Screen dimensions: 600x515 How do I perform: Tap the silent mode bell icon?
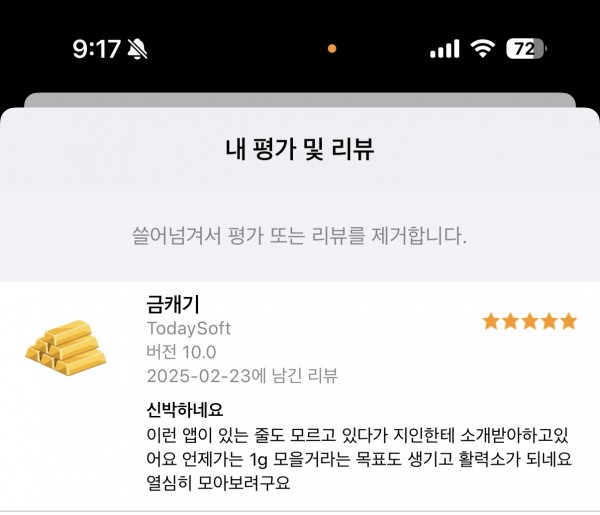click(137, 49)
